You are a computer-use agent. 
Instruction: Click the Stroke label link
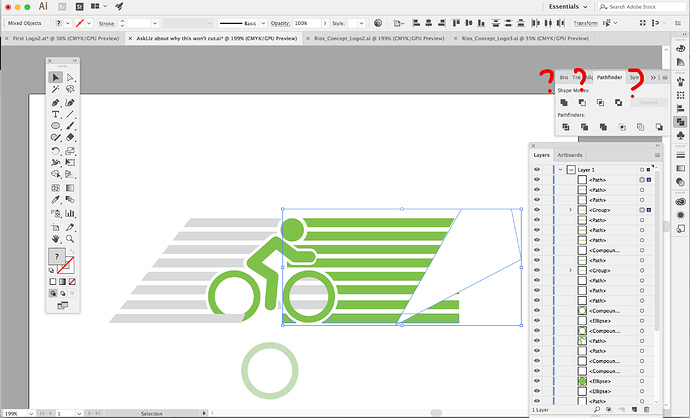pyautogui.click(x=106, y=23)
